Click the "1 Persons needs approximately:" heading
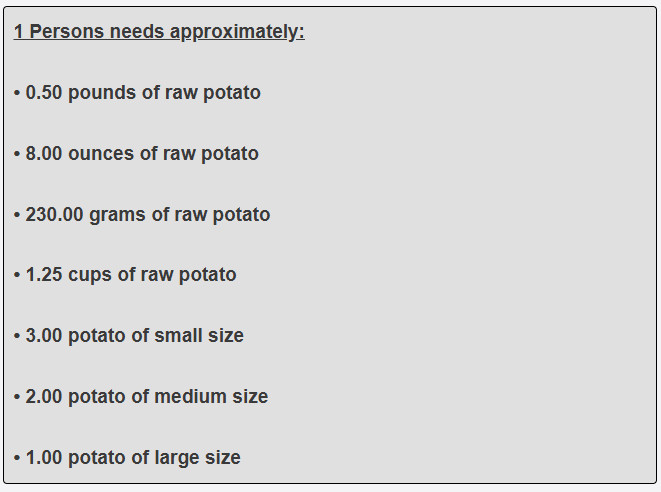The height and width of the screenshot is (492, 661). pyautogui.click(x=159, y=32)
